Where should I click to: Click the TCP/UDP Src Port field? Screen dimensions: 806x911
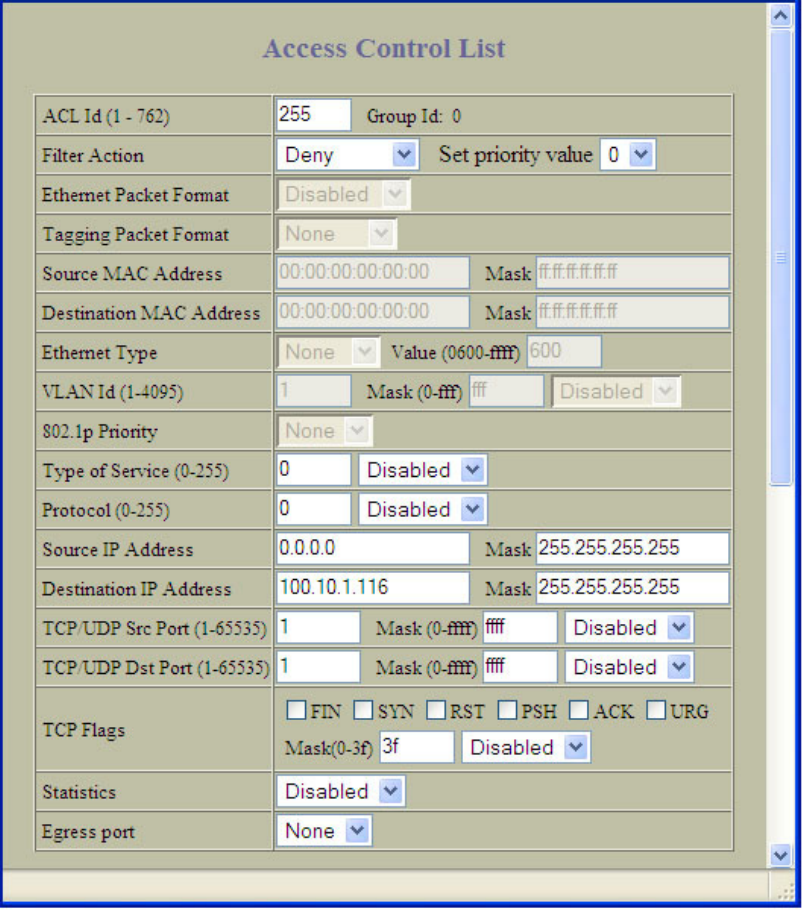(x=318, y=627)
